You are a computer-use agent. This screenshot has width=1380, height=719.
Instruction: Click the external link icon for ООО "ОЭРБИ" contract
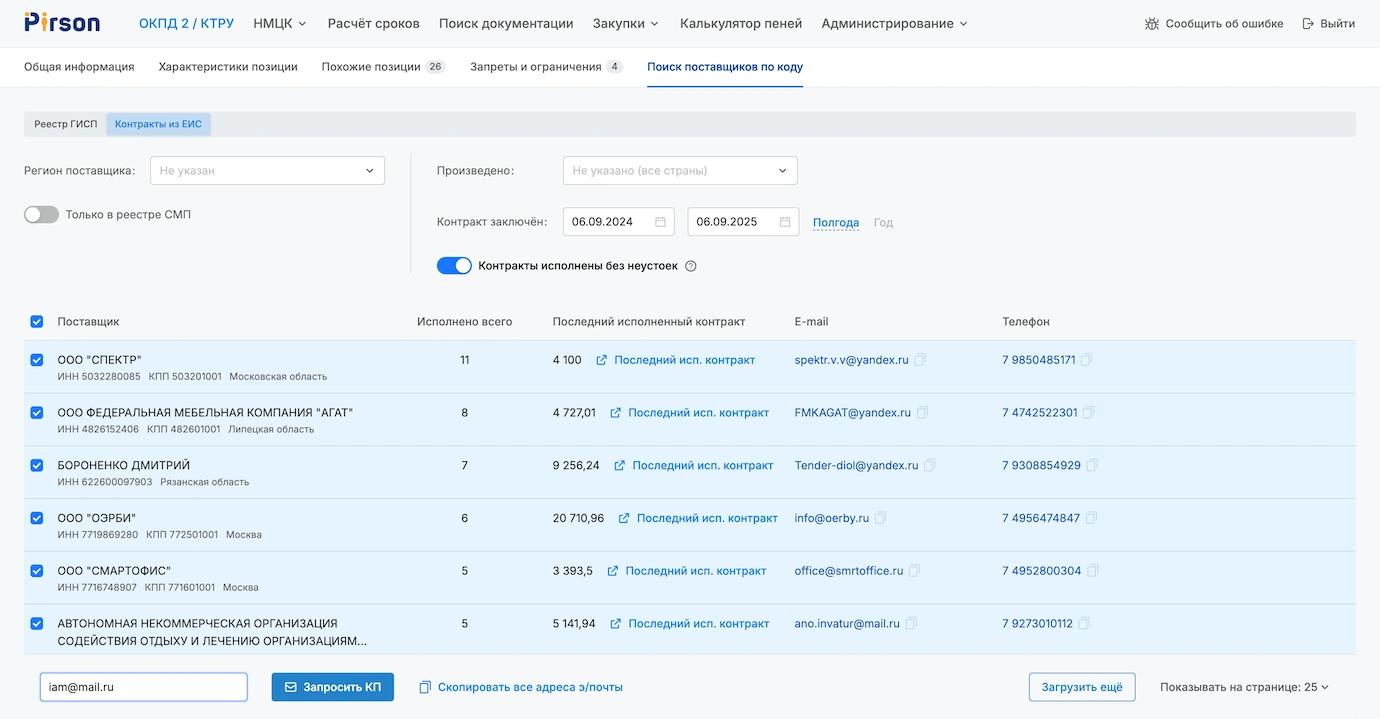tap(624, 519)
